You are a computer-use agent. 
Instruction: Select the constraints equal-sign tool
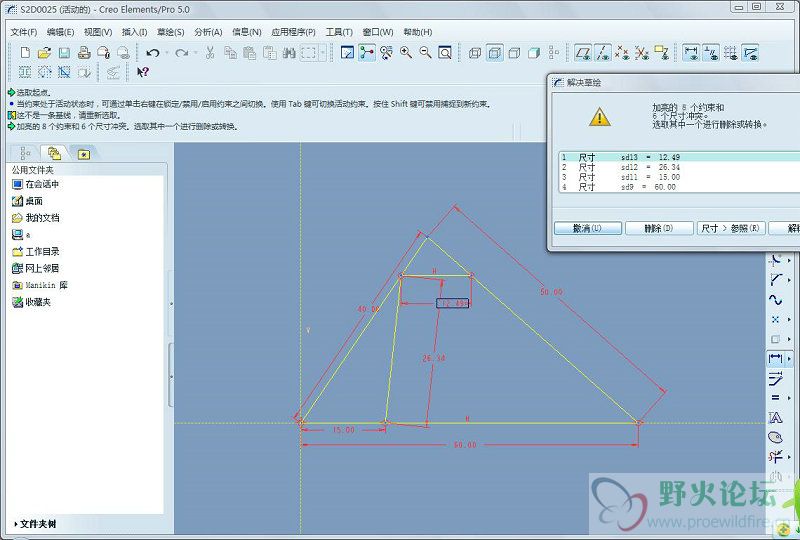click(776, 398)
